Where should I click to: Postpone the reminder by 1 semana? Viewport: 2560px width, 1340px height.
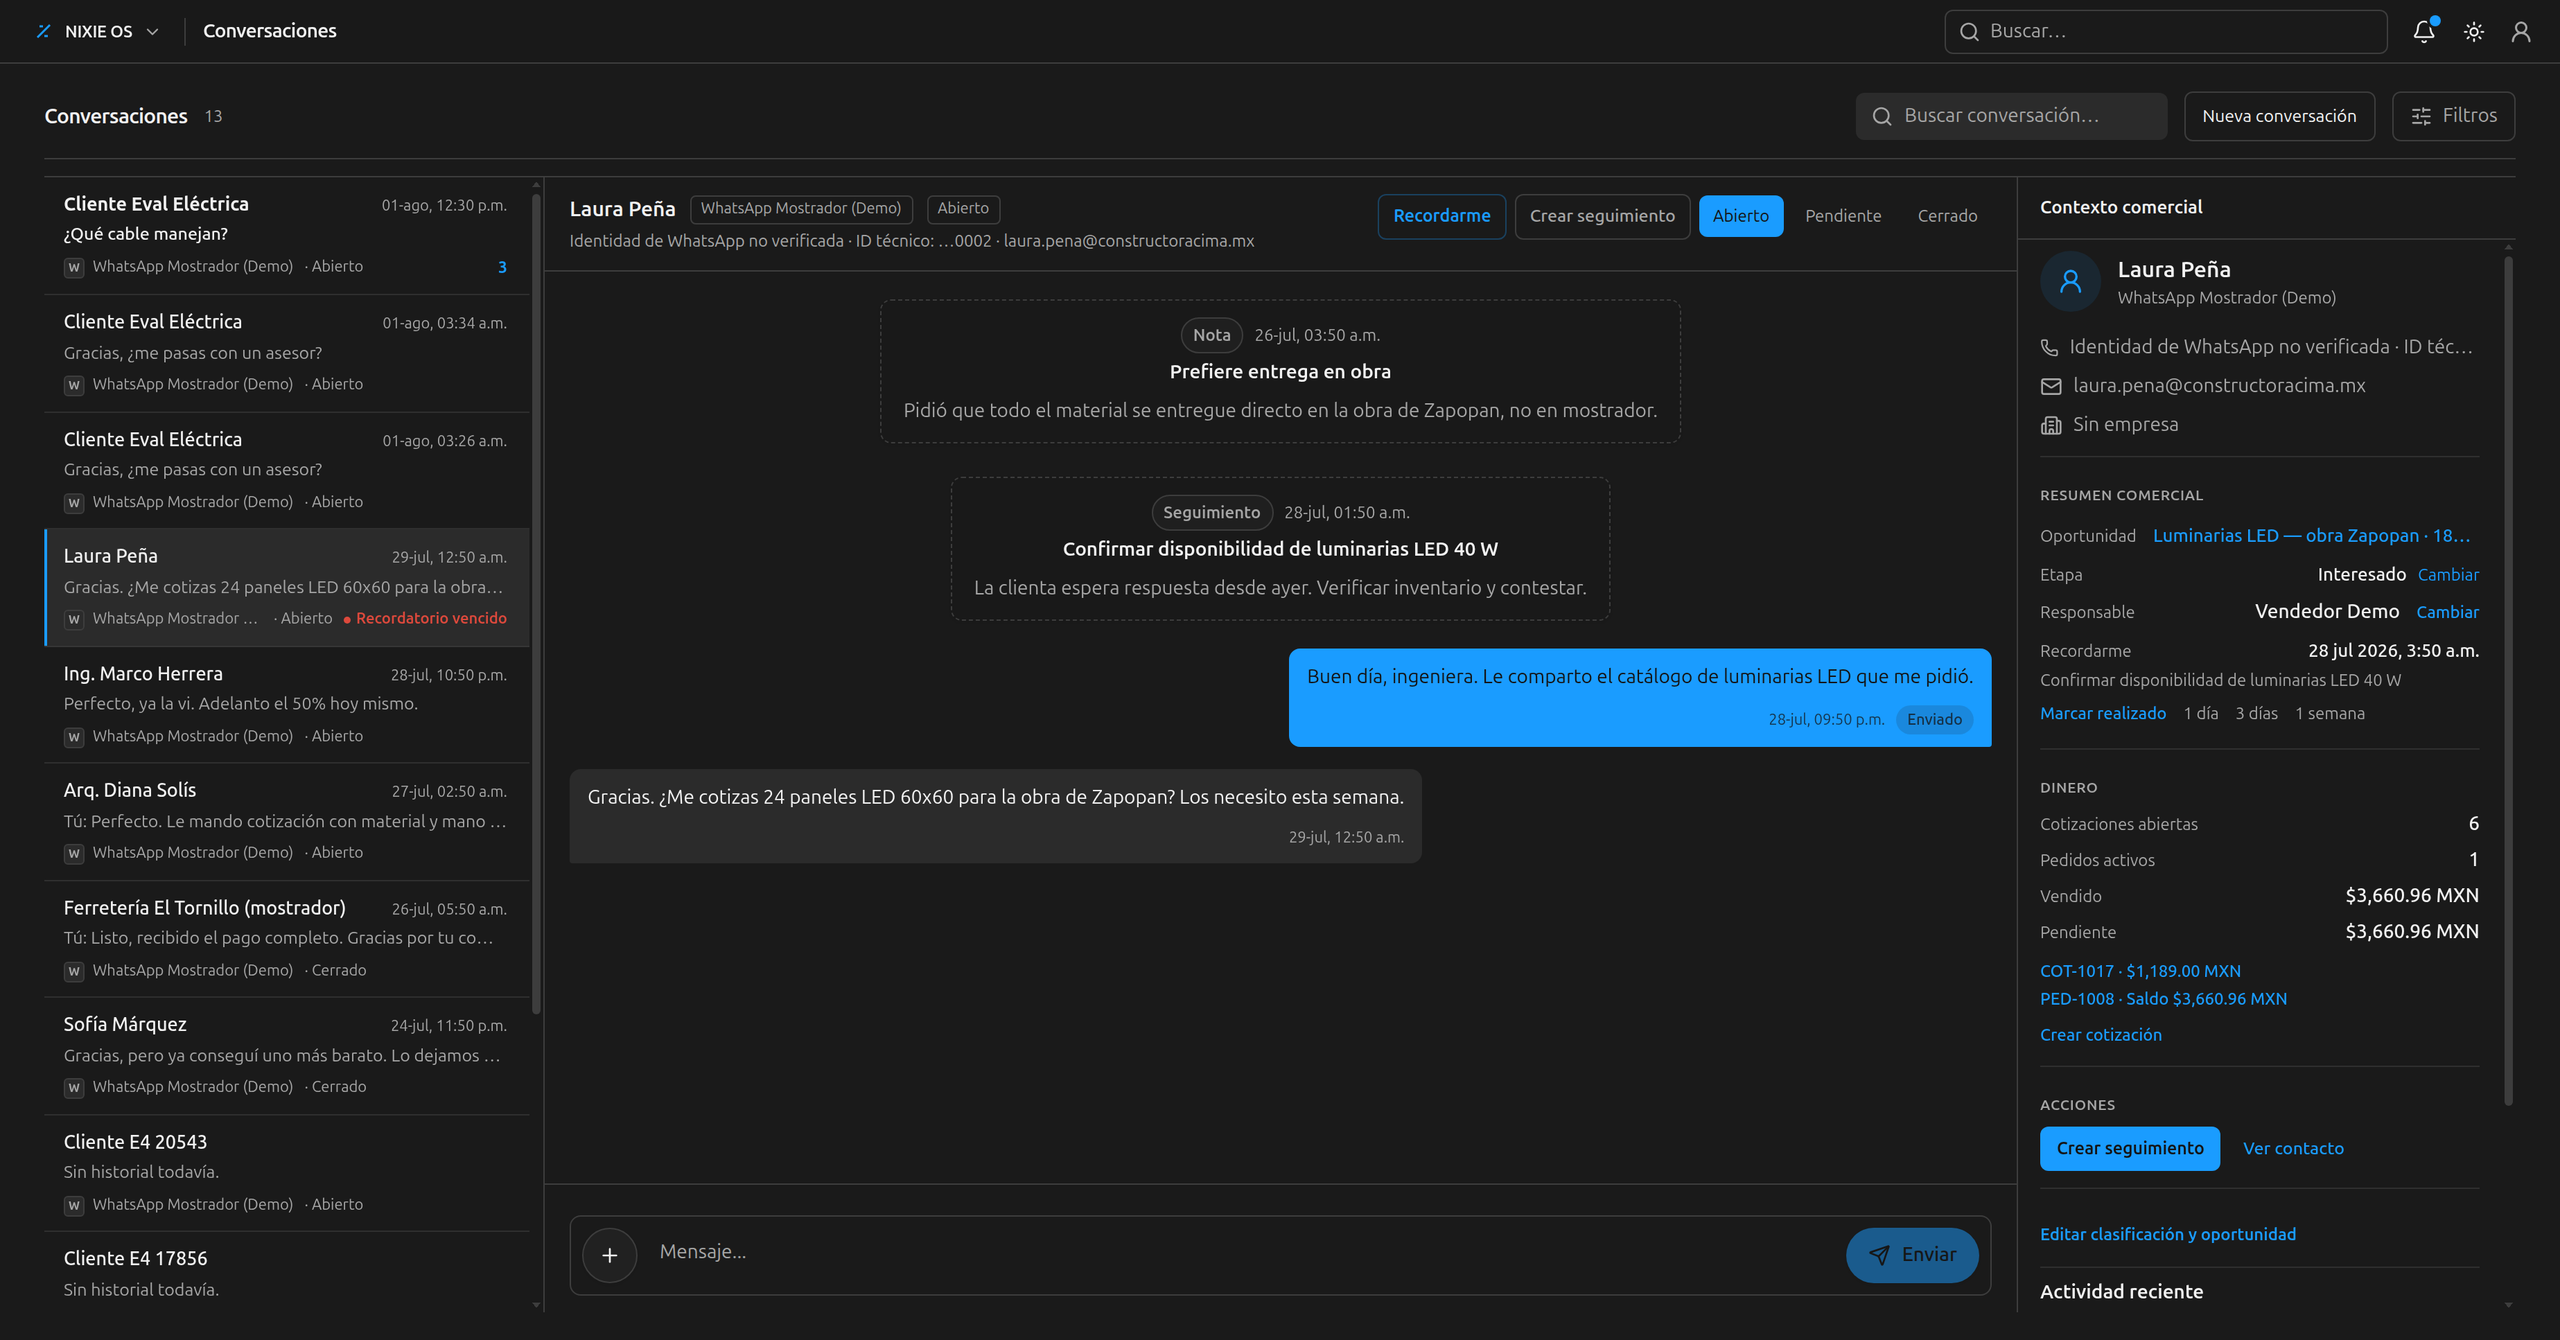(x=2330, y=714)
